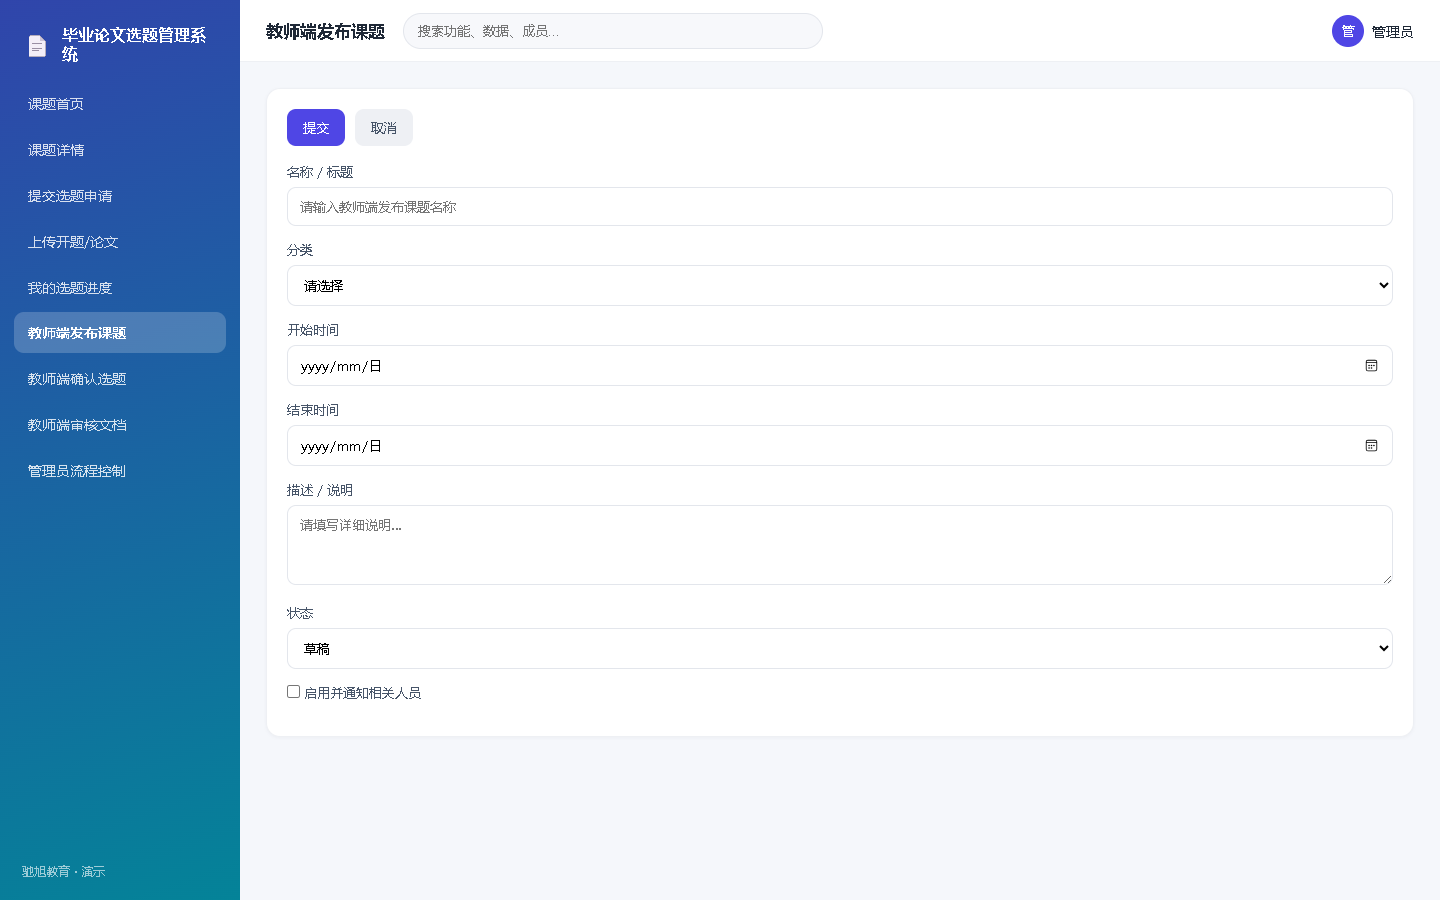Screen dimensions: 1440x900
Task: Open 教师端确认选题 page
Action: coord(120,379)
